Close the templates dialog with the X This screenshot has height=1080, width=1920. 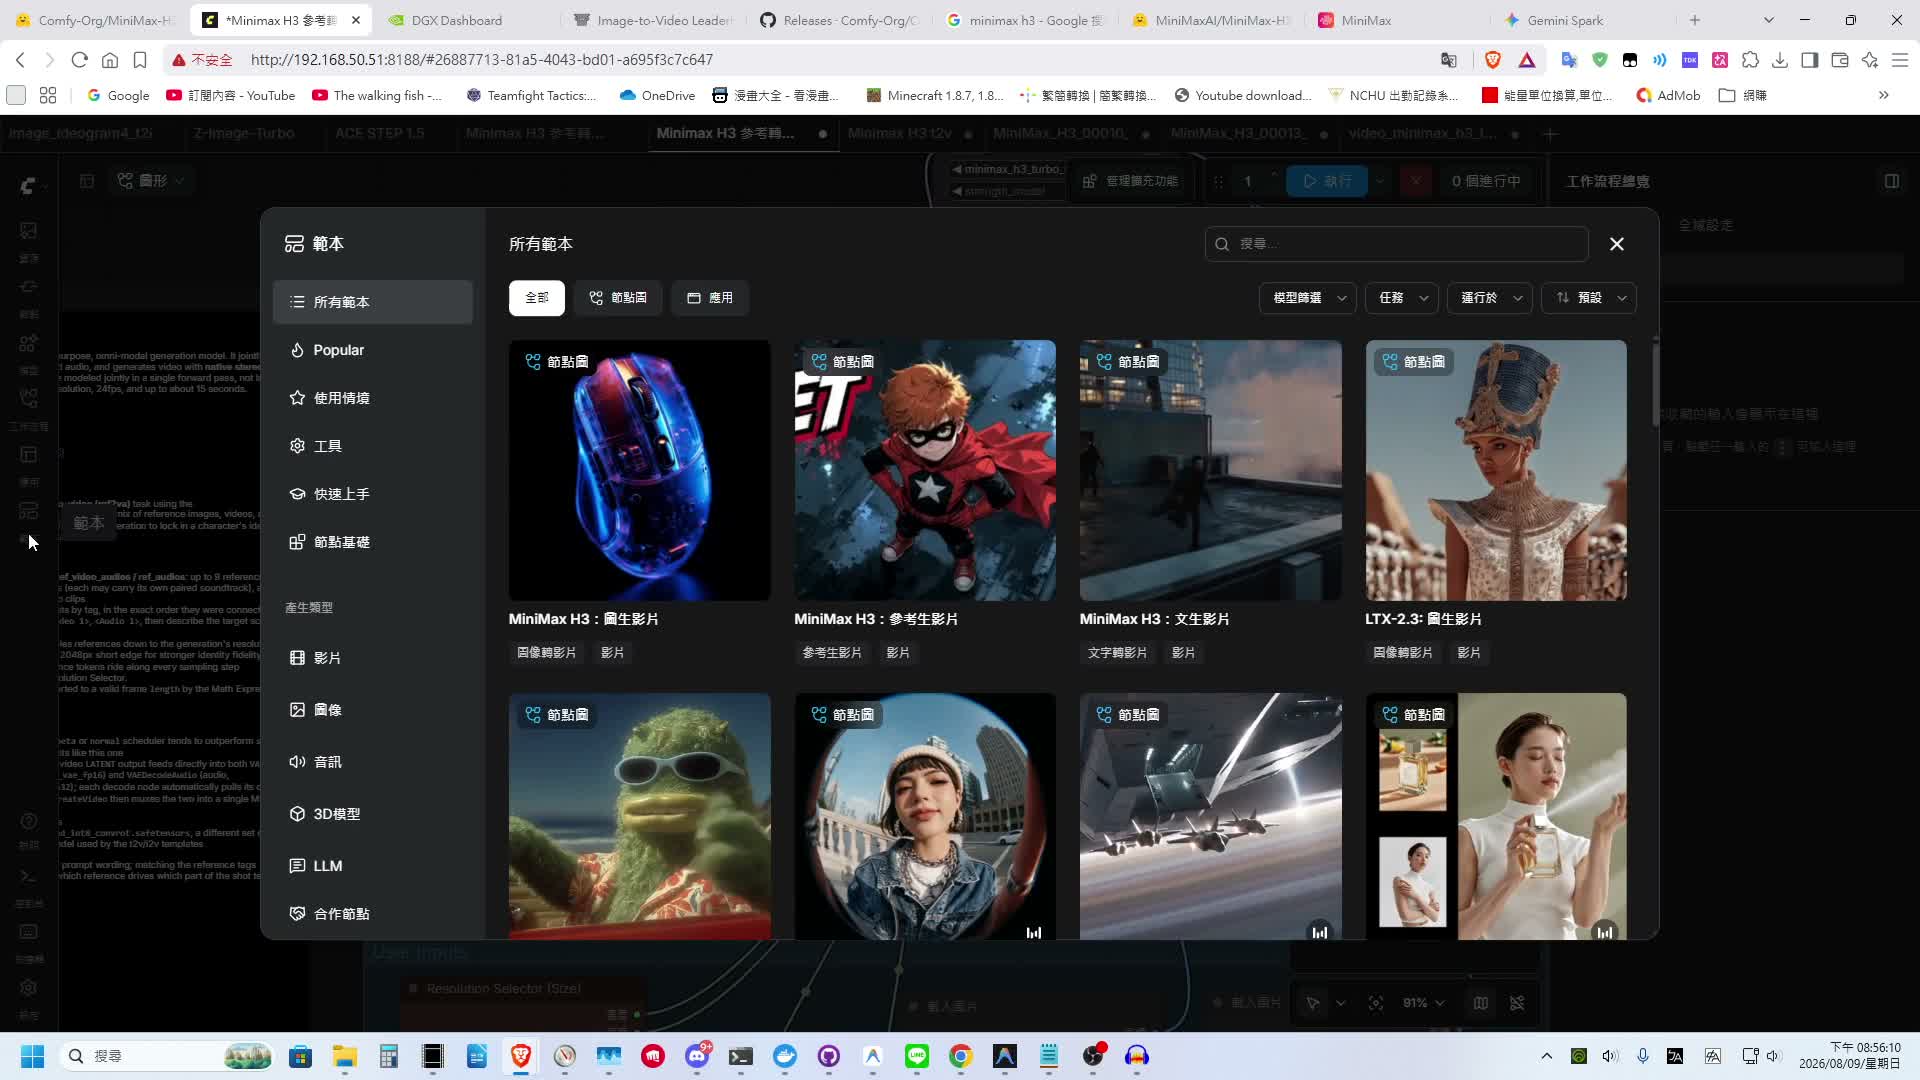point(1617,244)
